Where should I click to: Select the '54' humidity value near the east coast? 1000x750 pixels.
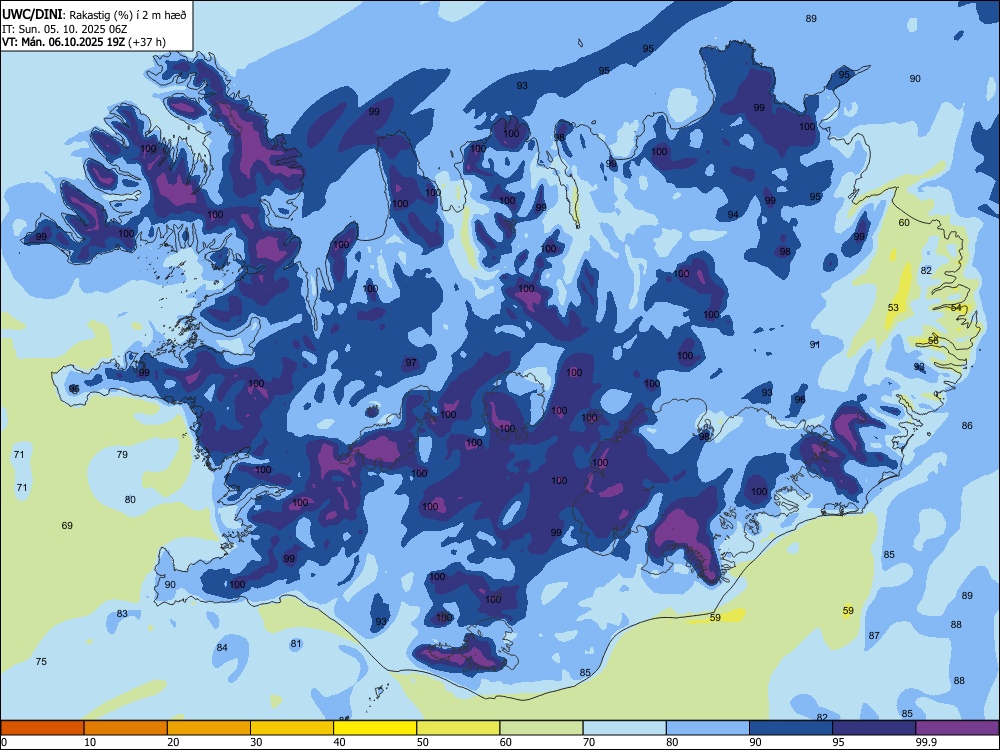coord(956,307)
